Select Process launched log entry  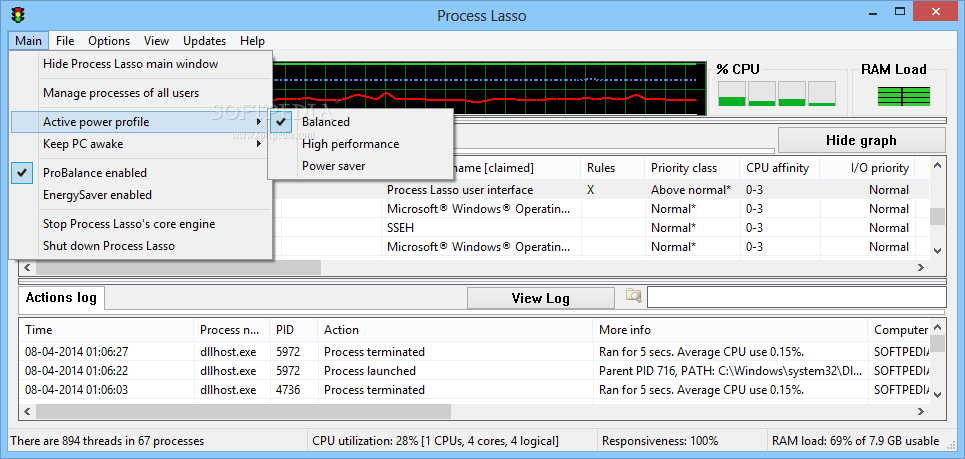click(x=474, y=371)
